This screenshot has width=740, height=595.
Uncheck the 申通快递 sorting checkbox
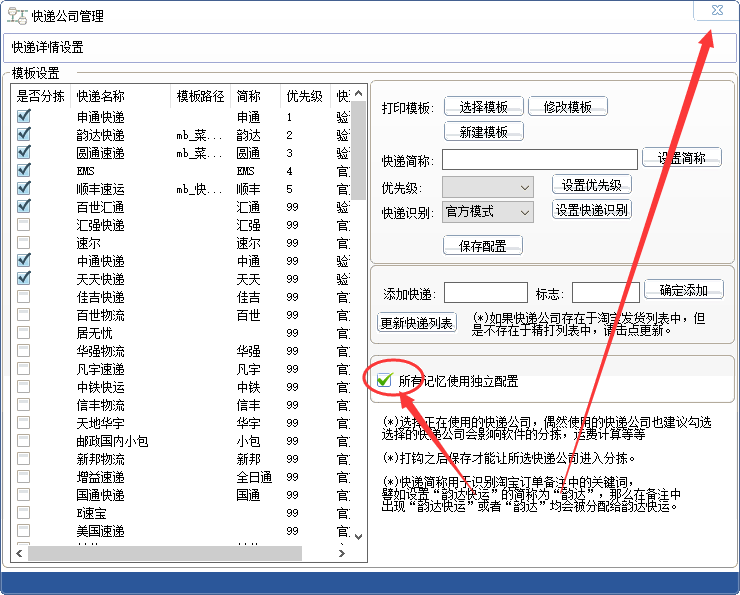24,117
